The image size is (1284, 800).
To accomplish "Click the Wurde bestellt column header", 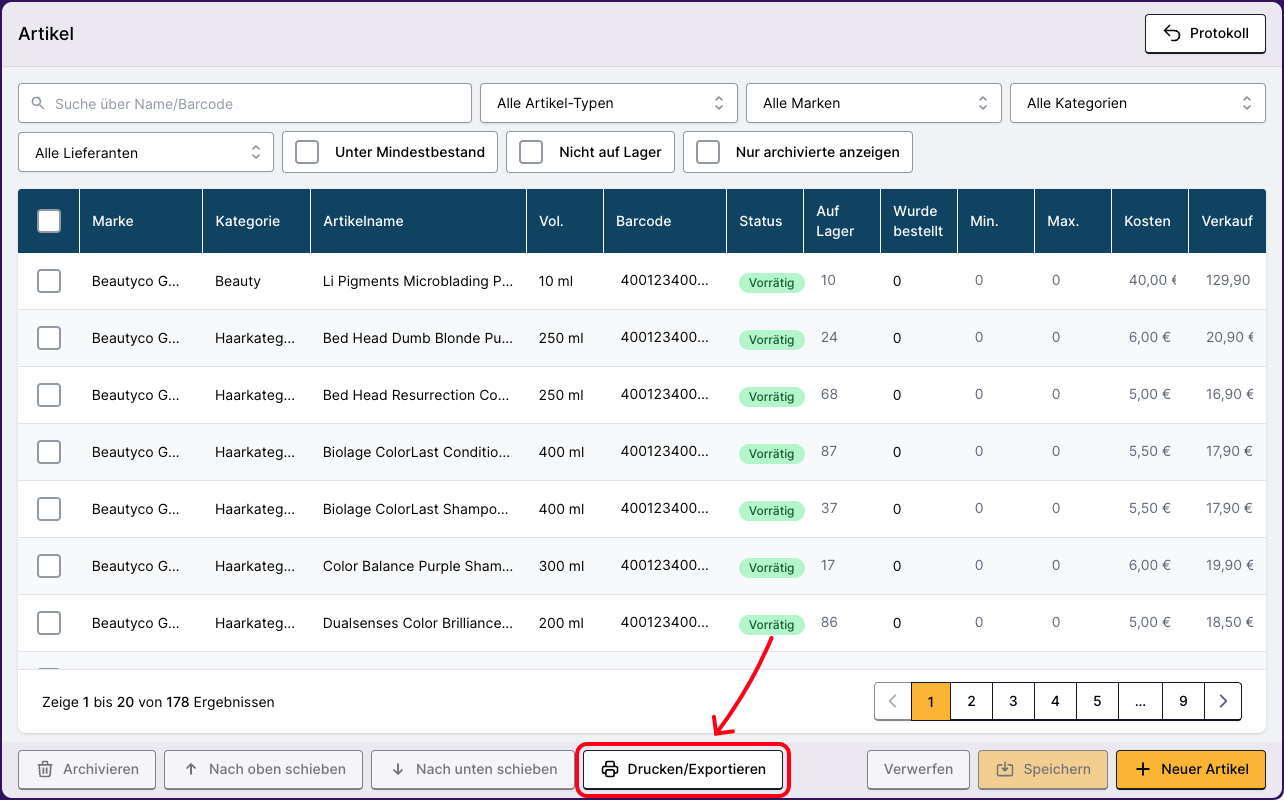I will [x=918, y=221].
